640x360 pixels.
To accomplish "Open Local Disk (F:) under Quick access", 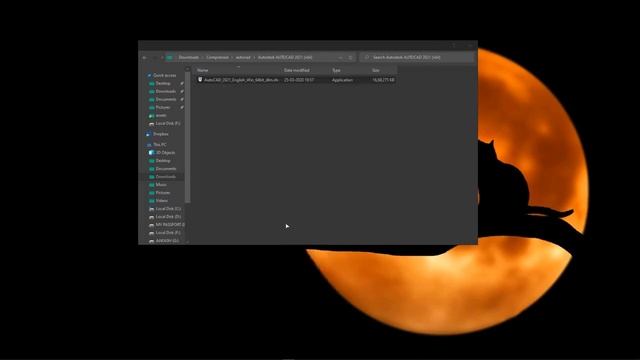I will point(168,123).
